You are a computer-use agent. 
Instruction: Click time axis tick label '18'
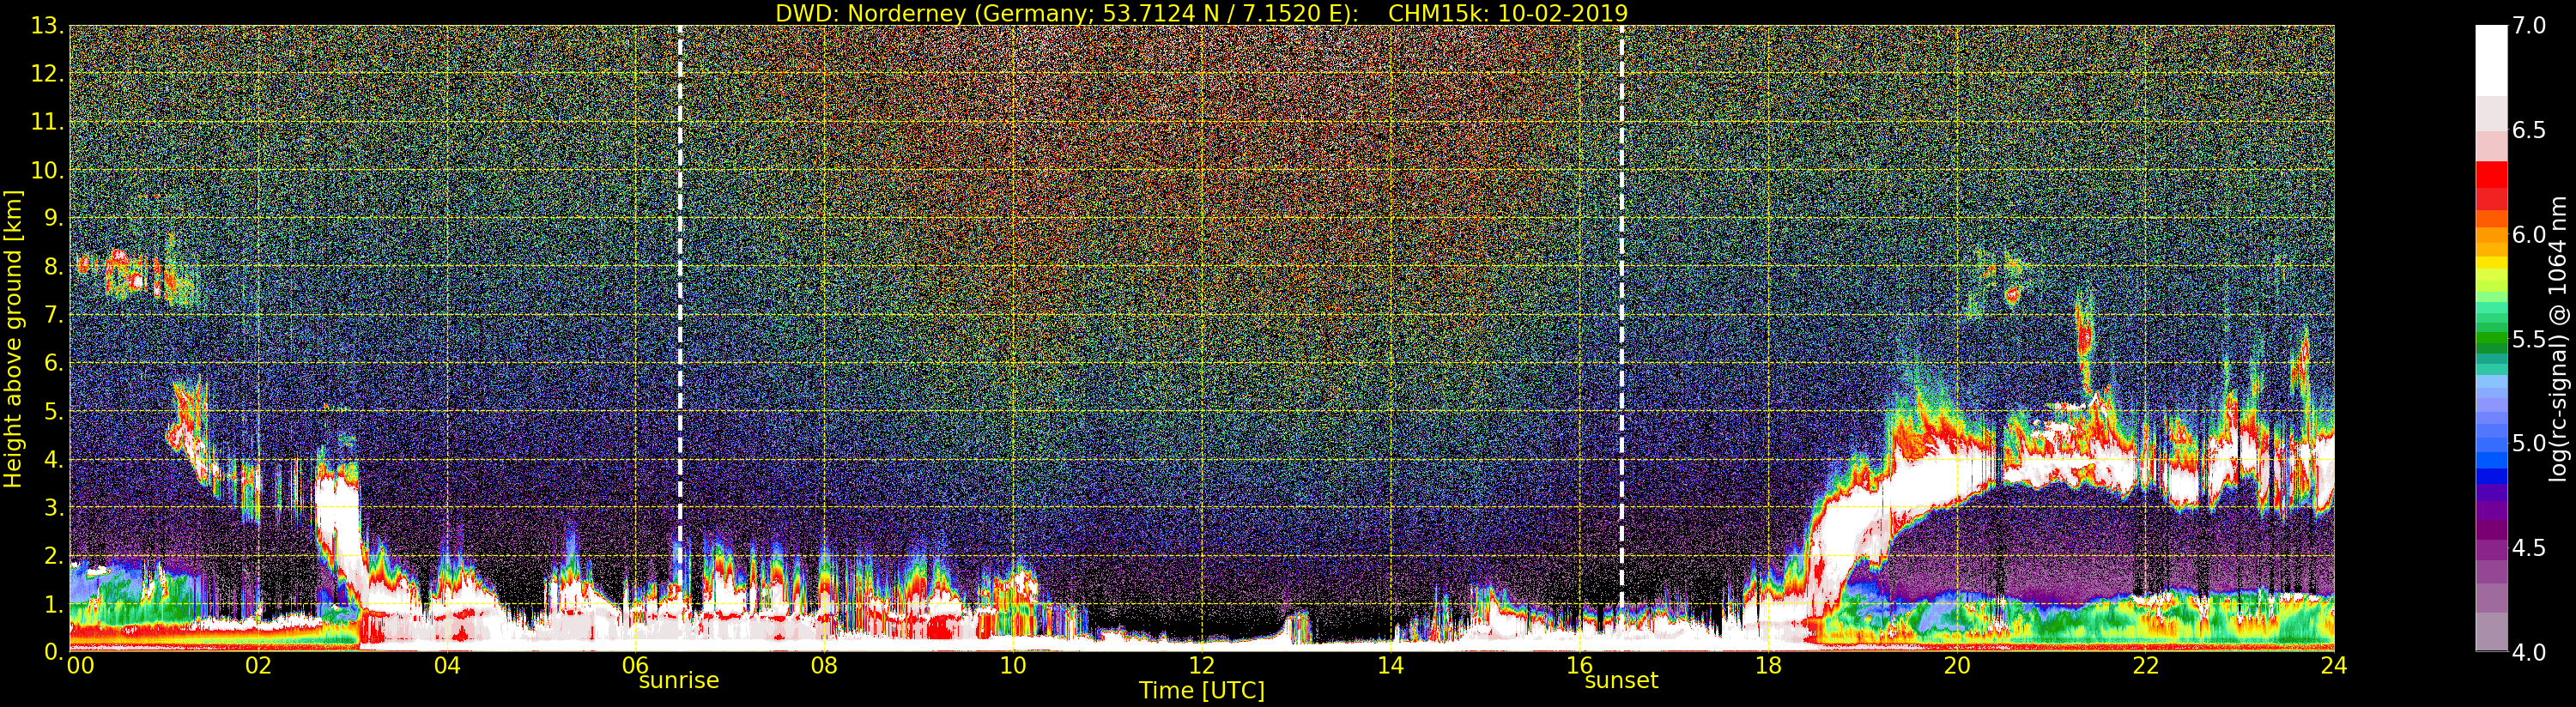click(1768, 666)
